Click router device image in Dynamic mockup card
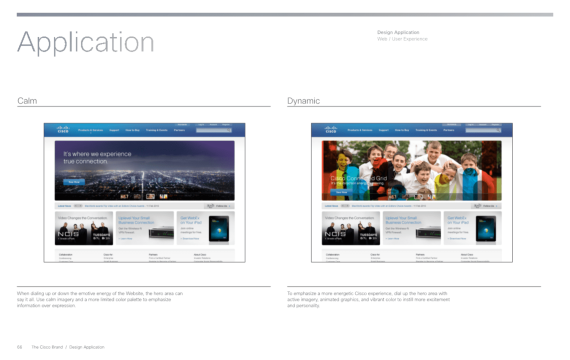This screenshot has height=360, width=570. [x=428, y=233]
